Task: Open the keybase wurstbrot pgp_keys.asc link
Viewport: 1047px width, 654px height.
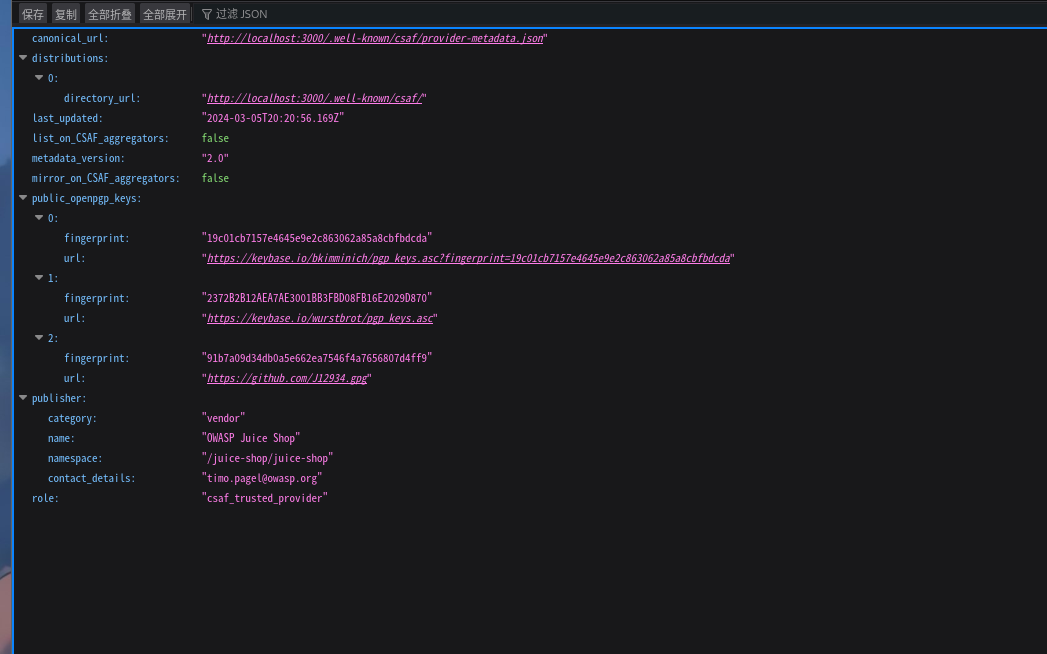Action: pyautogui.click(x=320, y=318)
